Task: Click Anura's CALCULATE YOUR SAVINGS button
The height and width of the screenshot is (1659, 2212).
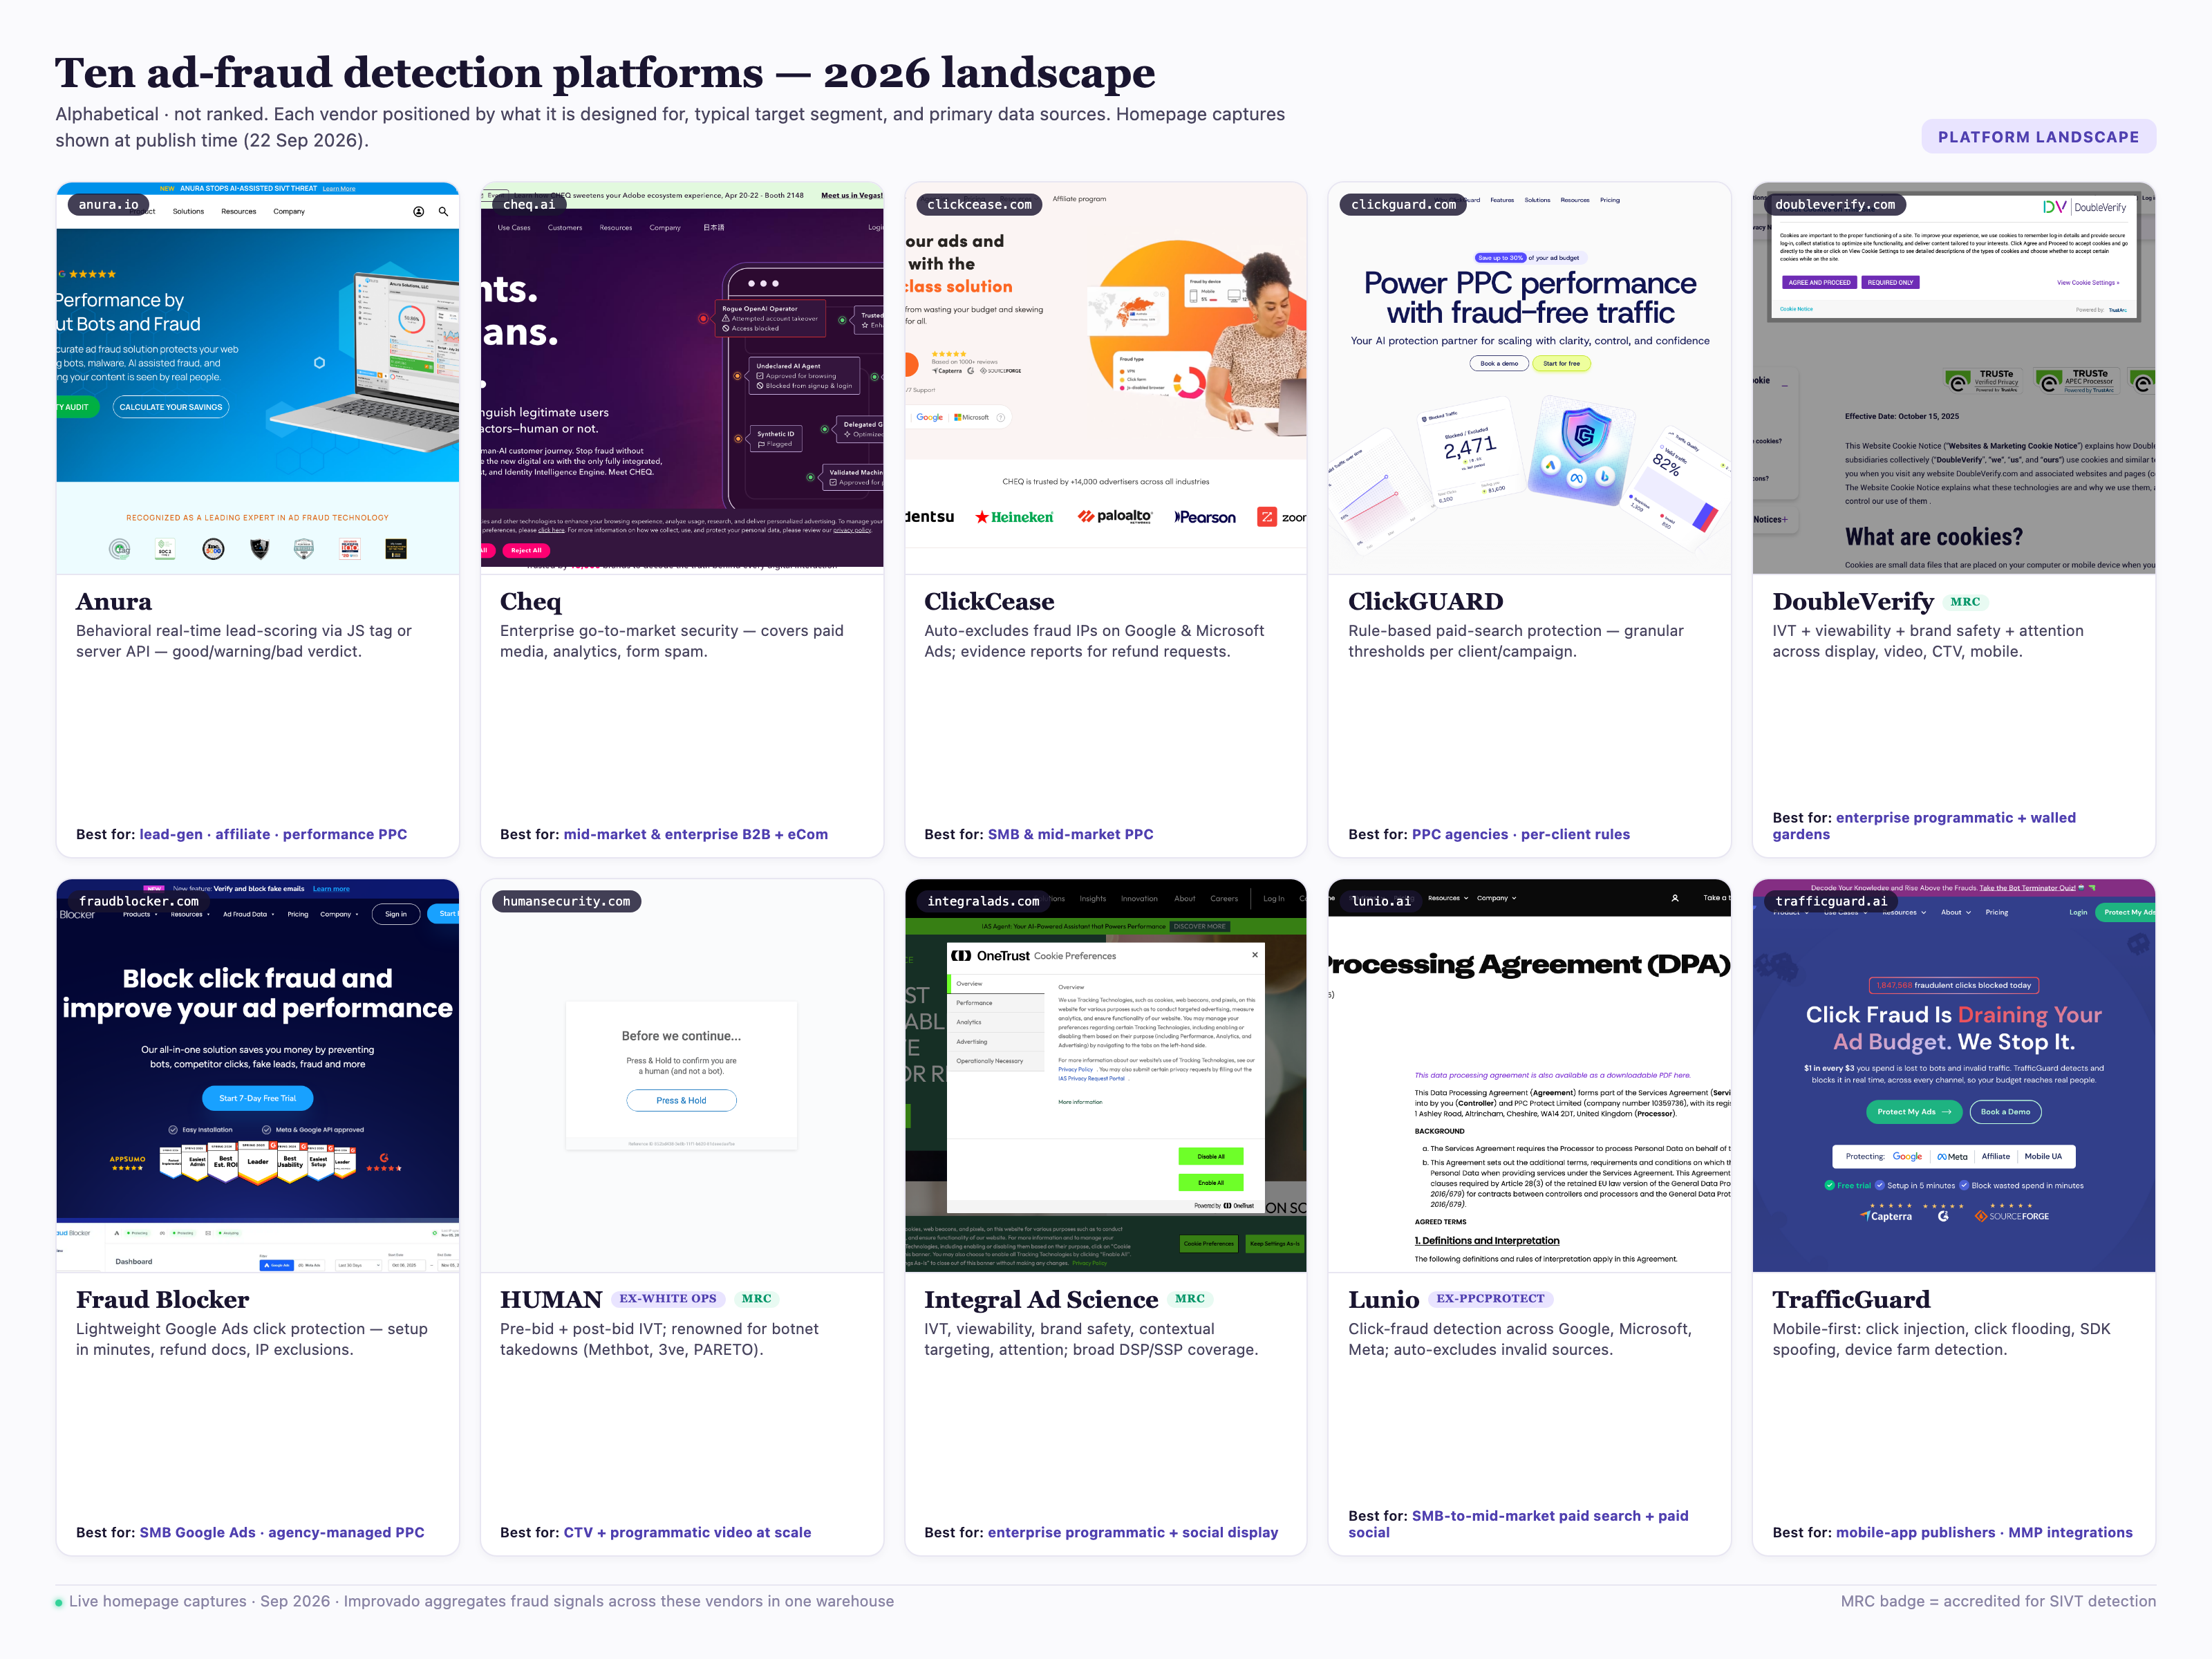Action: (x=171, y=407)
